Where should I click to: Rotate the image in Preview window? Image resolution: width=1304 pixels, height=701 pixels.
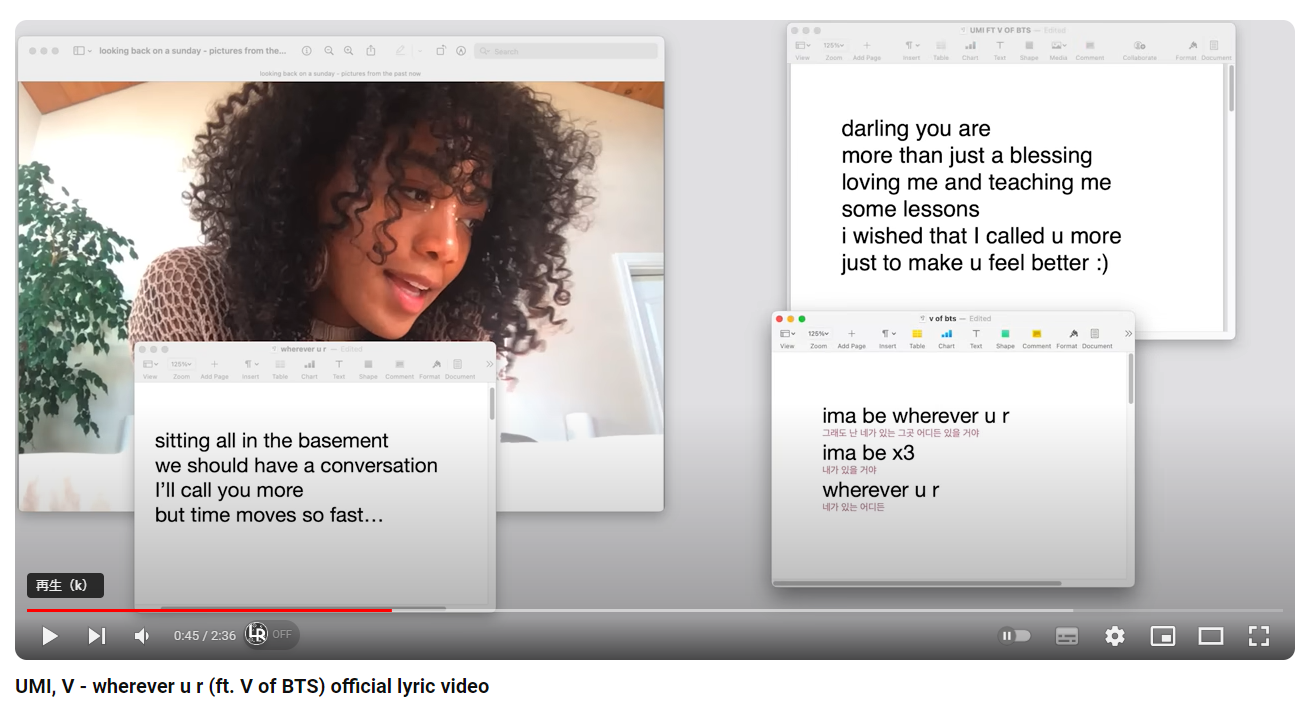(441, 51)
